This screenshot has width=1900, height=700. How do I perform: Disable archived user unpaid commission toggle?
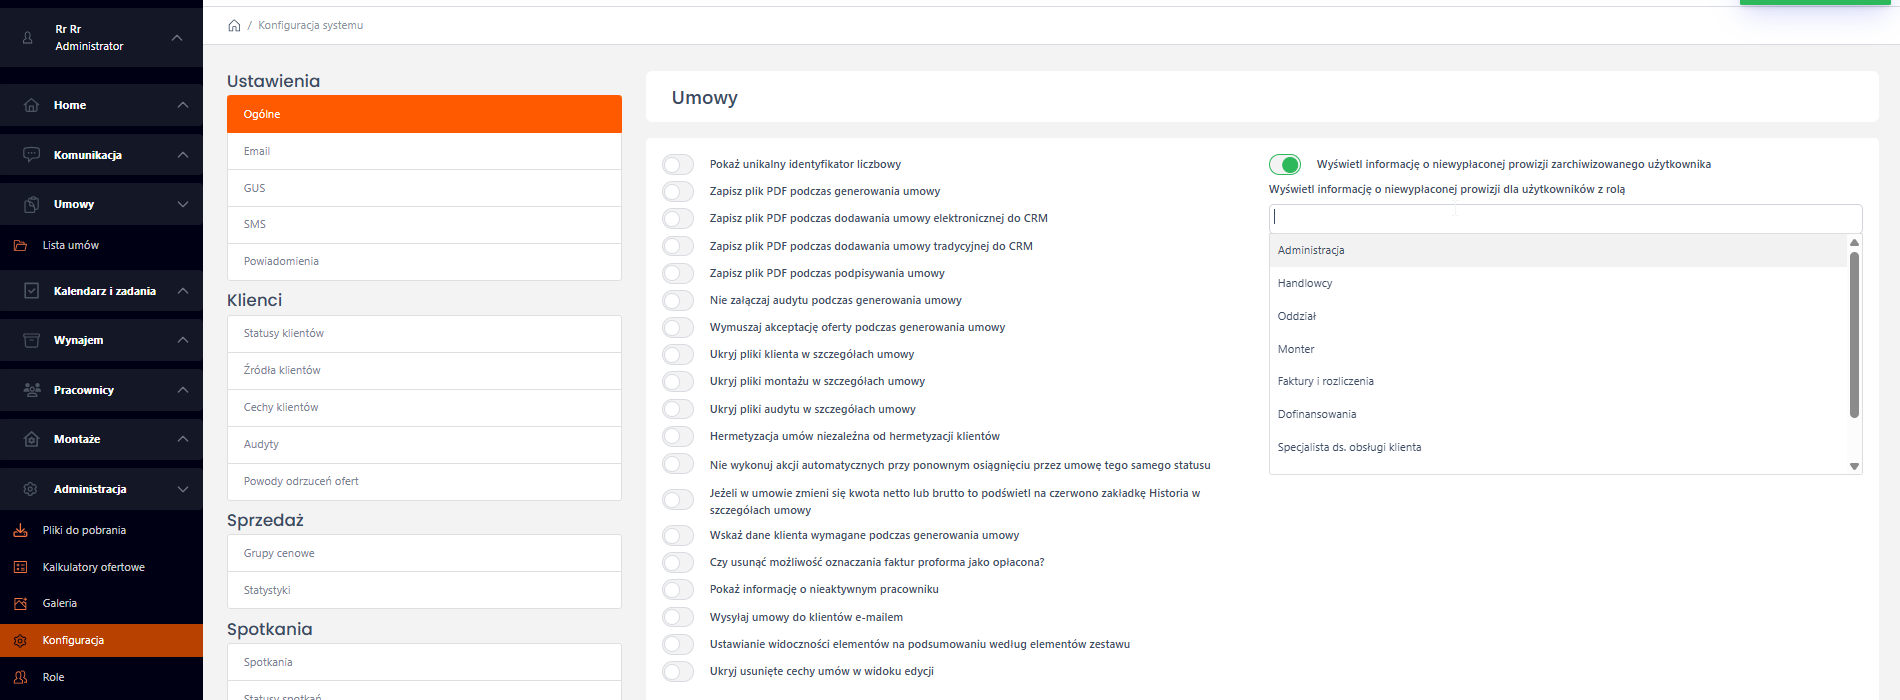pos(1285,164)
